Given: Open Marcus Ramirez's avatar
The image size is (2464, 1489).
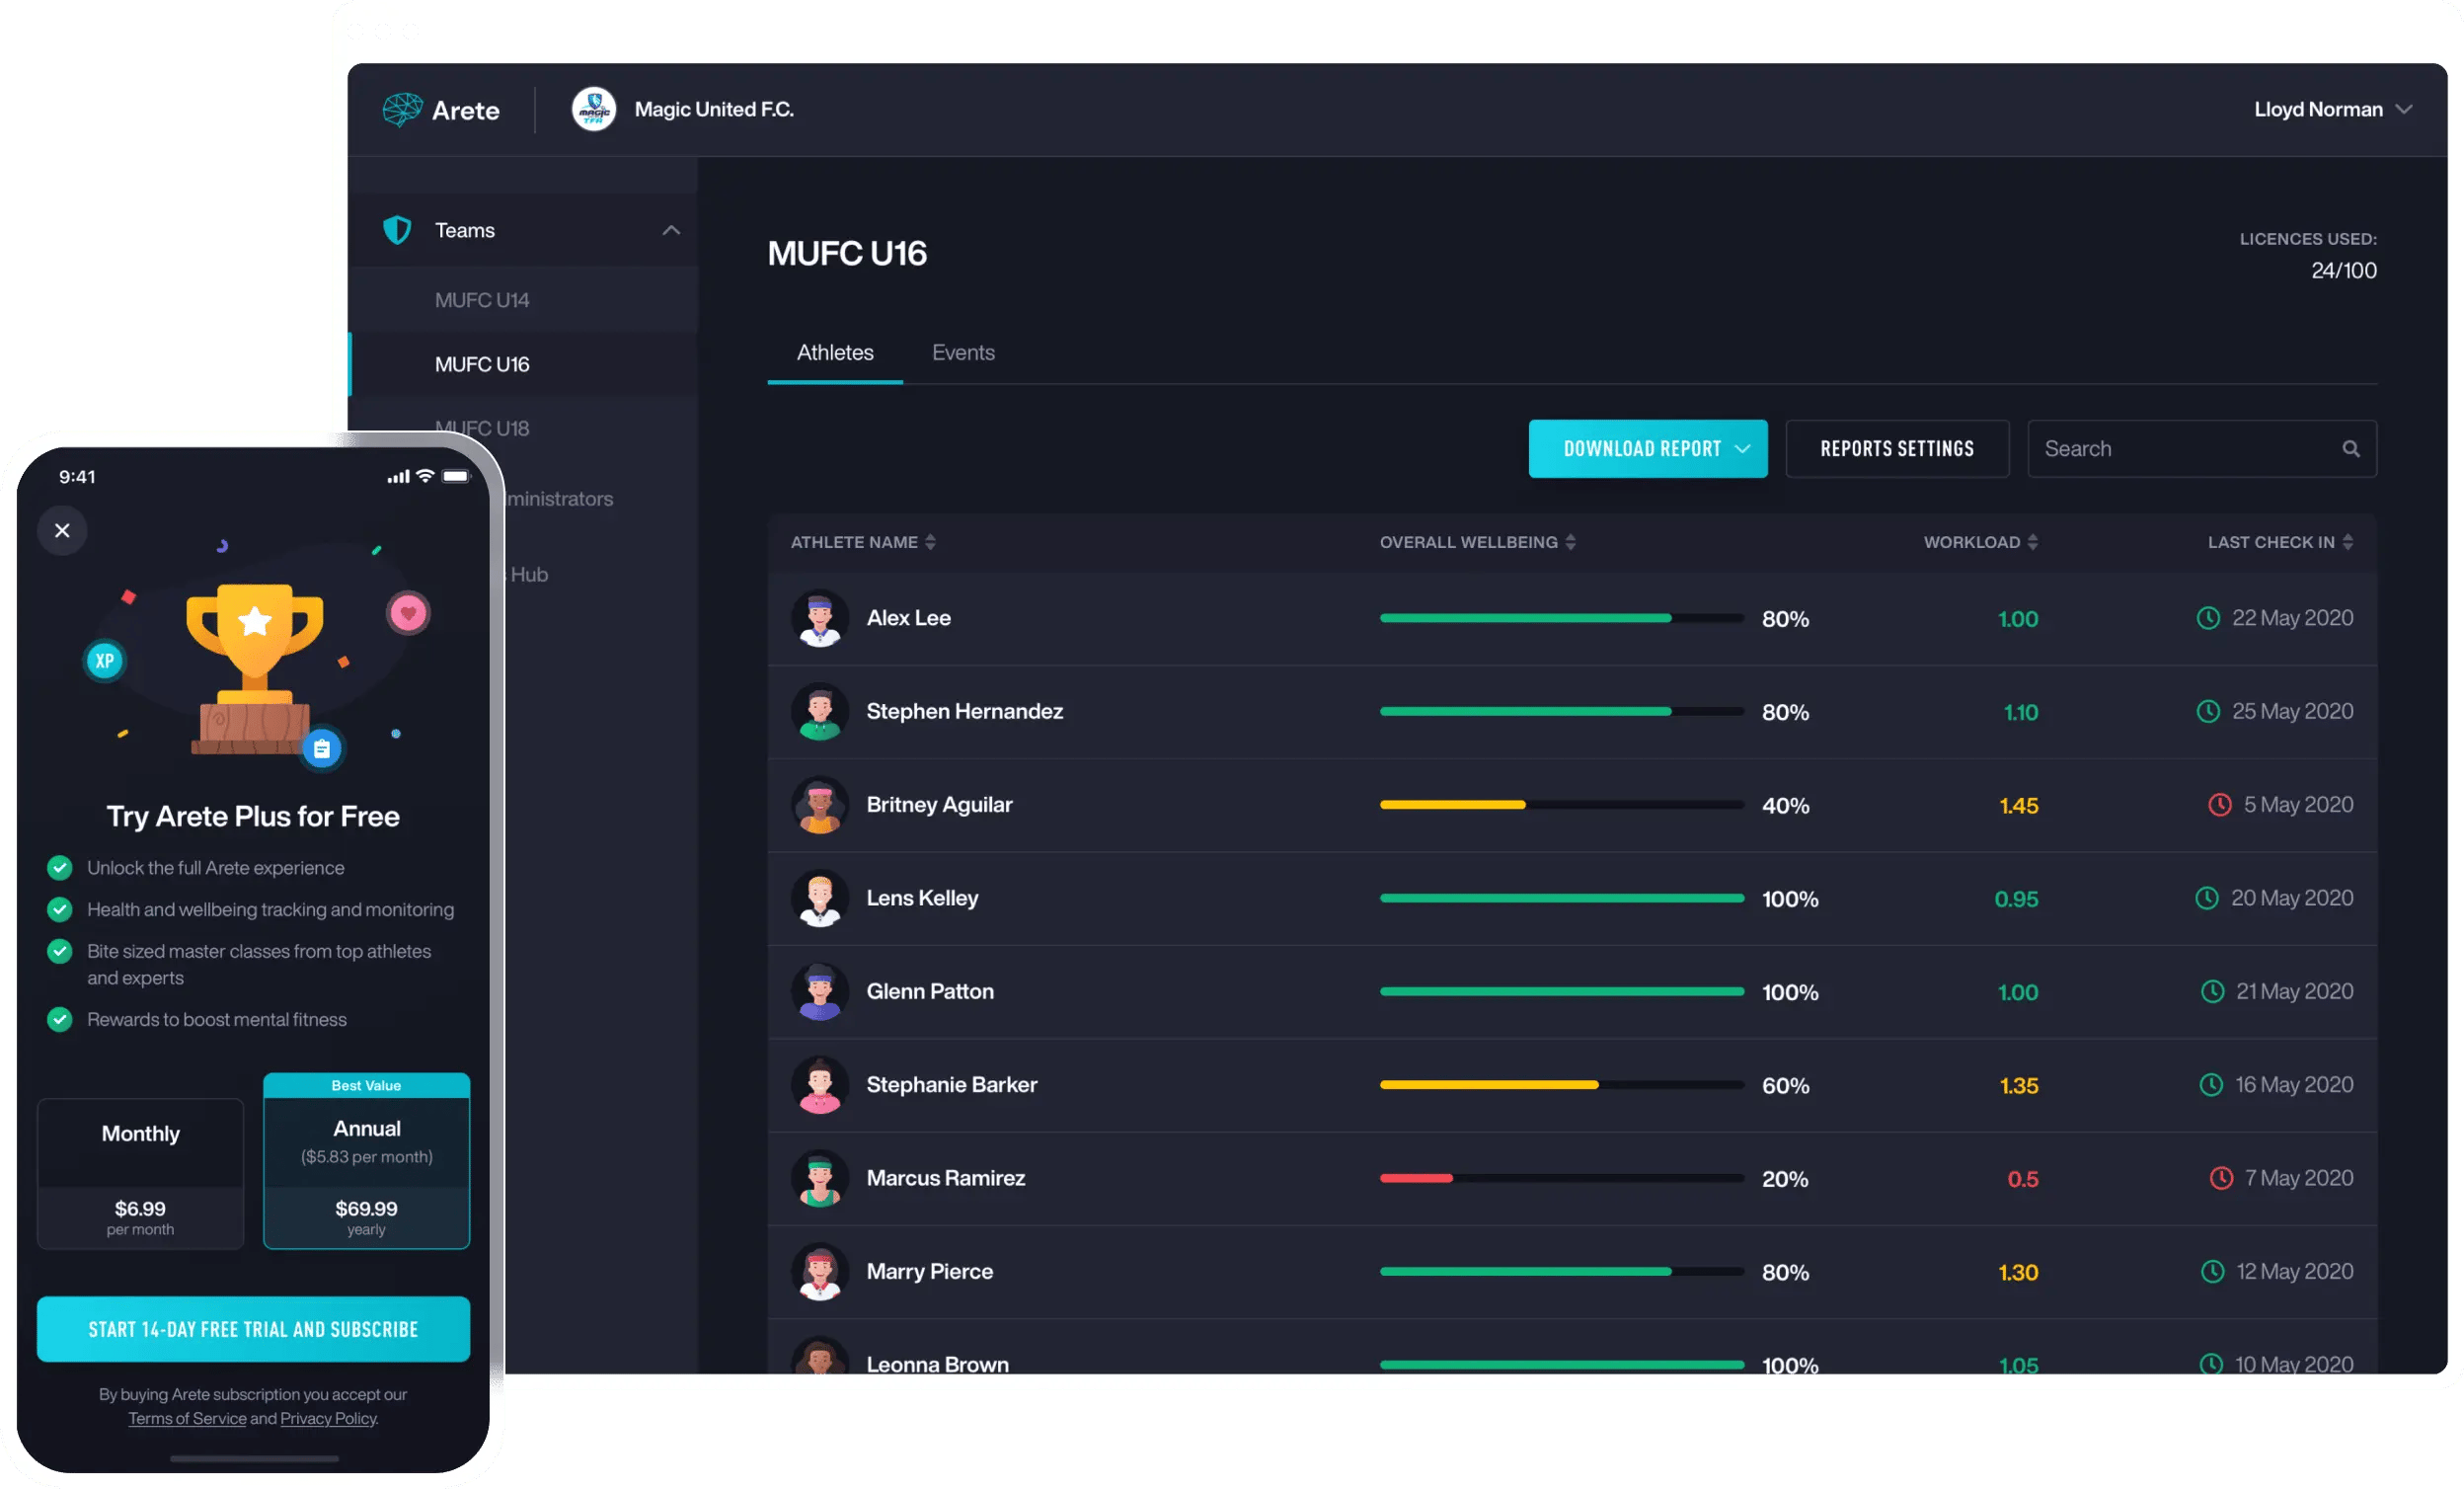Looking at the screenshot, I should coord(820,1178).
